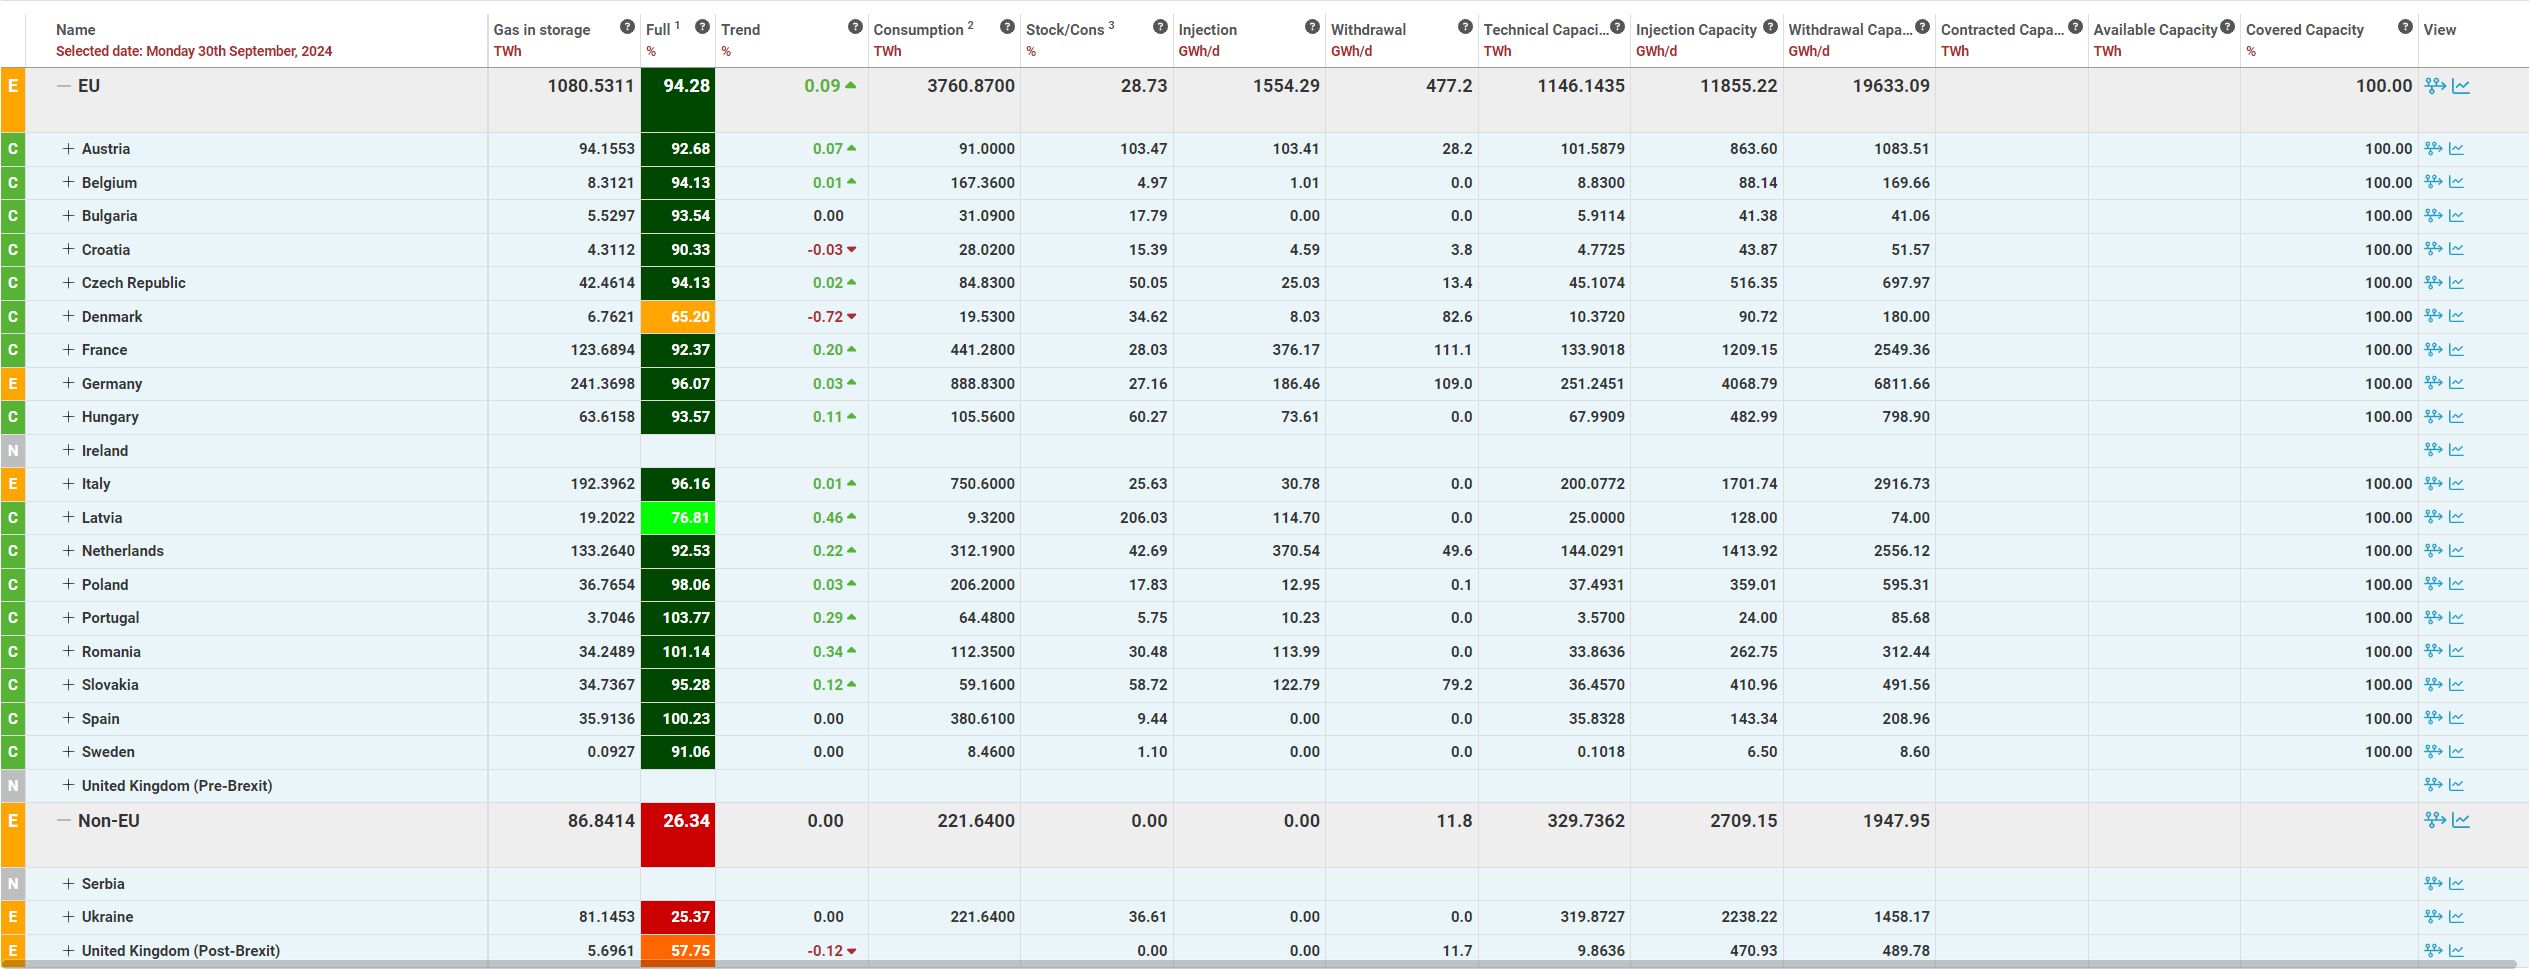Viewport: 2529px width, 970px height.
Task: Open the help icon for Full column
Action: 703,27
